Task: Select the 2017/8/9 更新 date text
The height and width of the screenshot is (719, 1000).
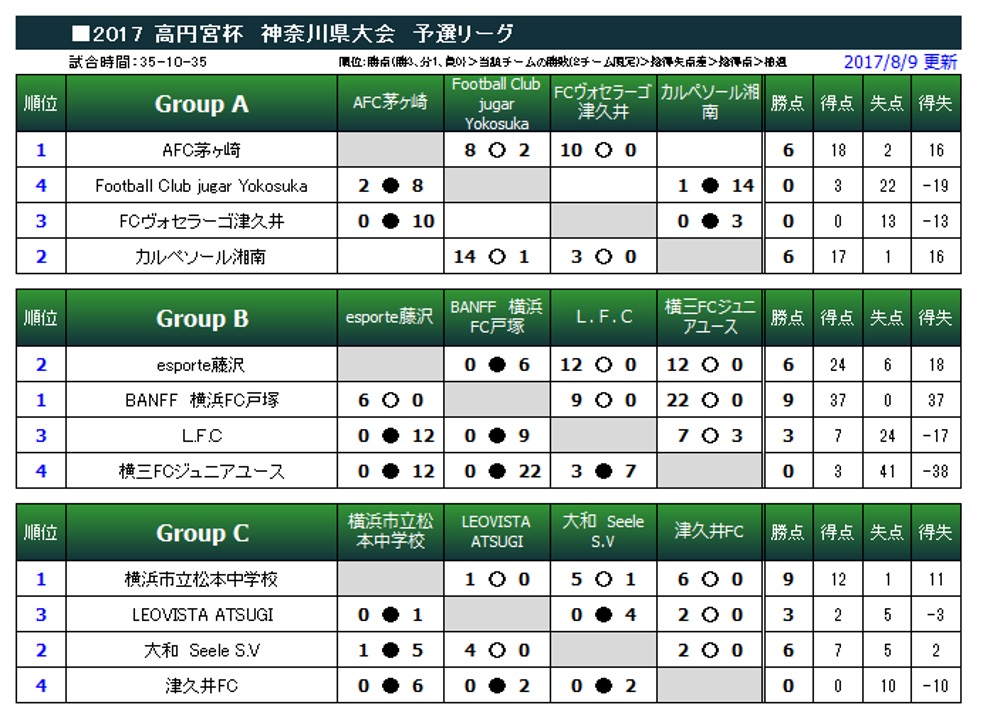Action: pos(900,62)
